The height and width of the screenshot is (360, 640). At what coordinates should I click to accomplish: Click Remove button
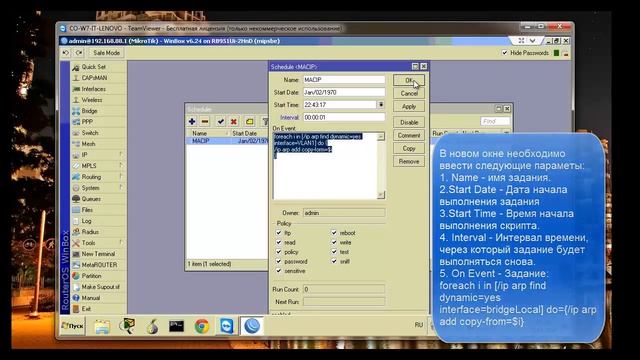(x=409, y=162)
